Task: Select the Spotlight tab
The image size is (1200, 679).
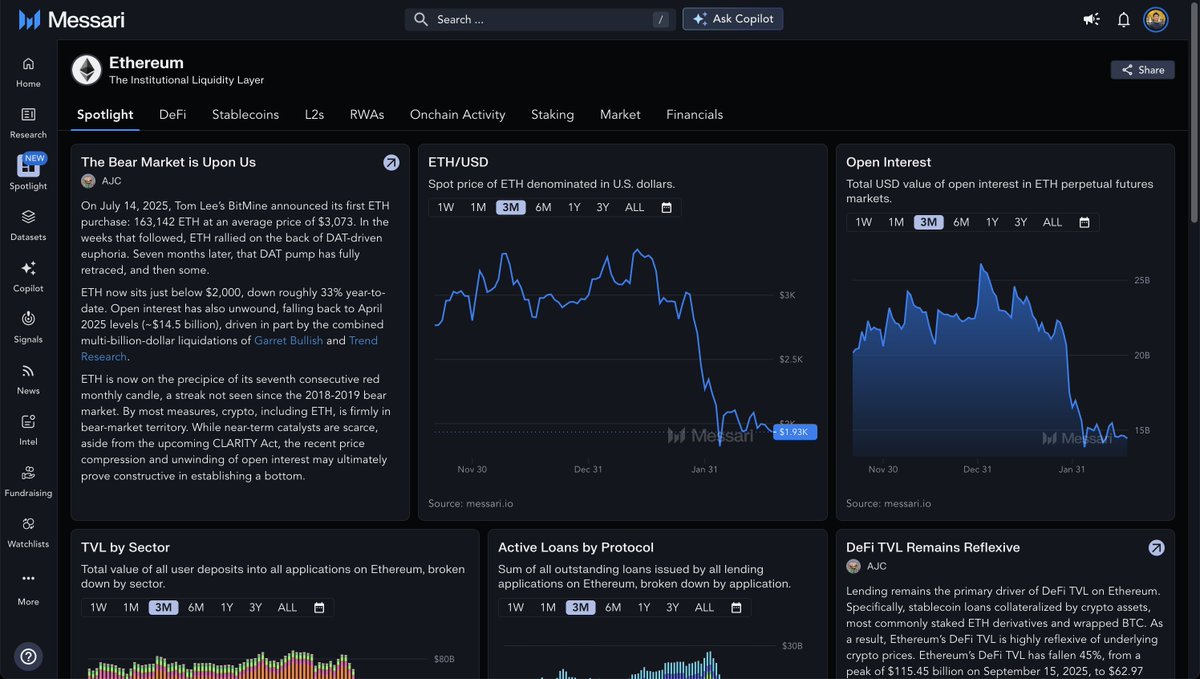Action: (x=105, y=114)
